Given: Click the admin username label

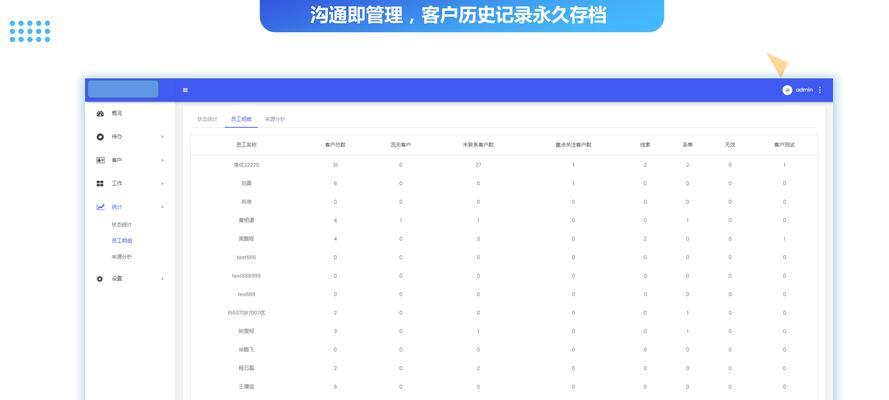Looking at the screenshot, I should pyautogui.click(x=805, y=90).
